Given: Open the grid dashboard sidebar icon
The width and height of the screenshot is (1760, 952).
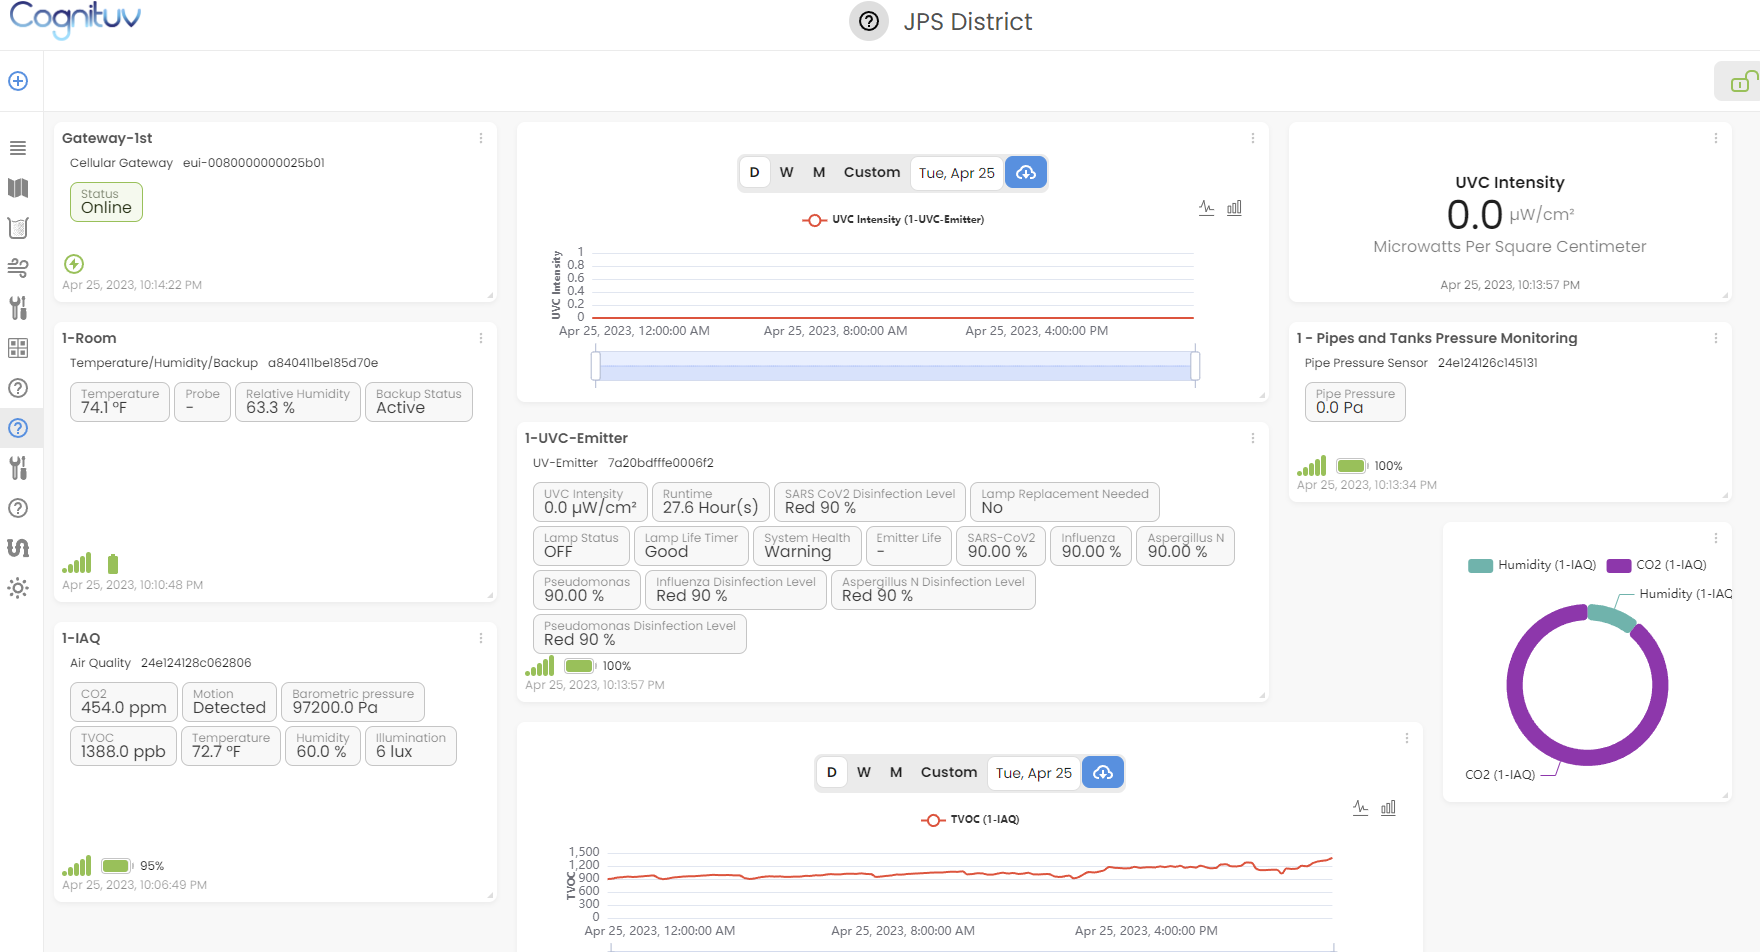Looking at the screenshot, I should click(x=18, y=348).
